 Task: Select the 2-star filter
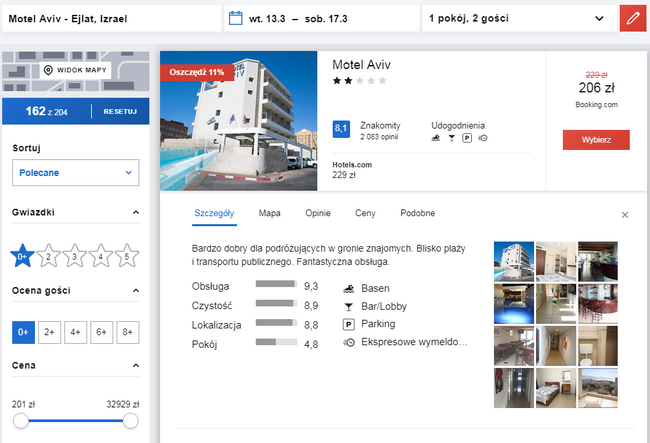click(x=49, y=256)
